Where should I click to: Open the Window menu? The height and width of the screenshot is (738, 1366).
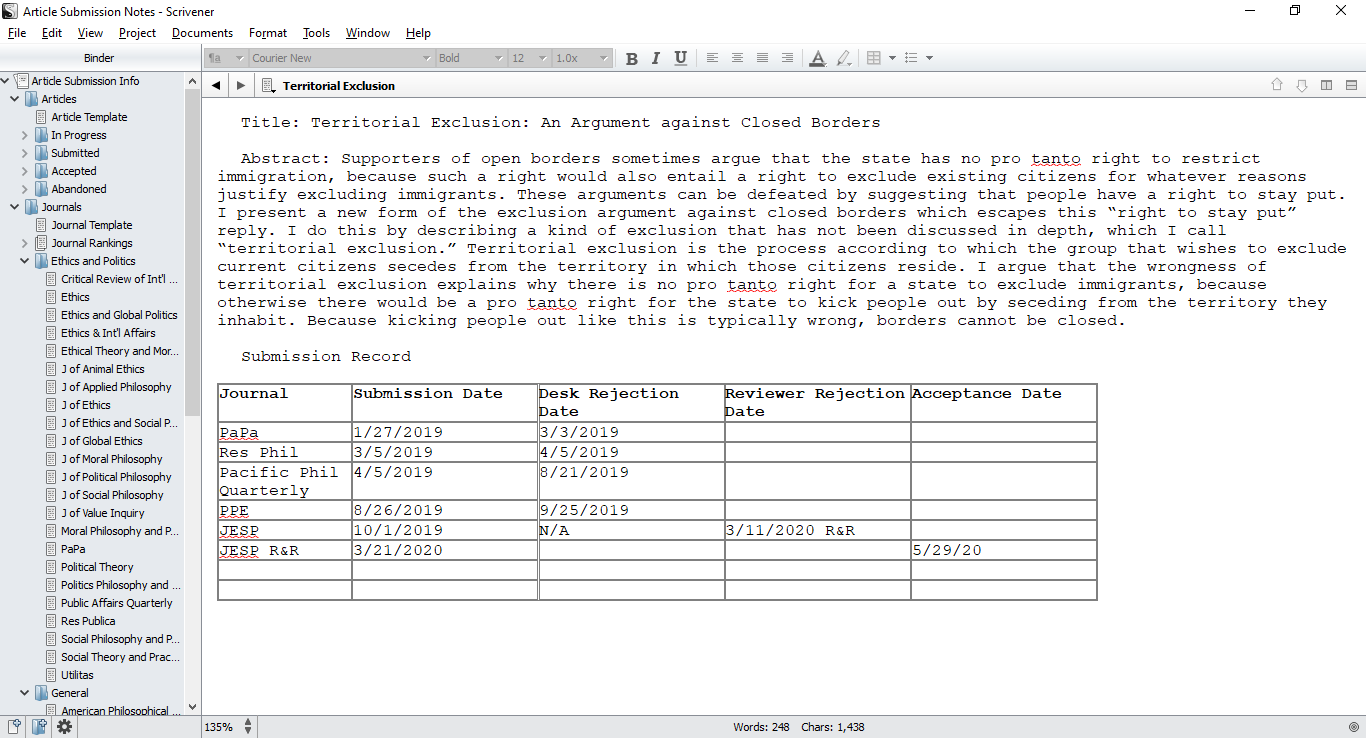coord(368,33)
